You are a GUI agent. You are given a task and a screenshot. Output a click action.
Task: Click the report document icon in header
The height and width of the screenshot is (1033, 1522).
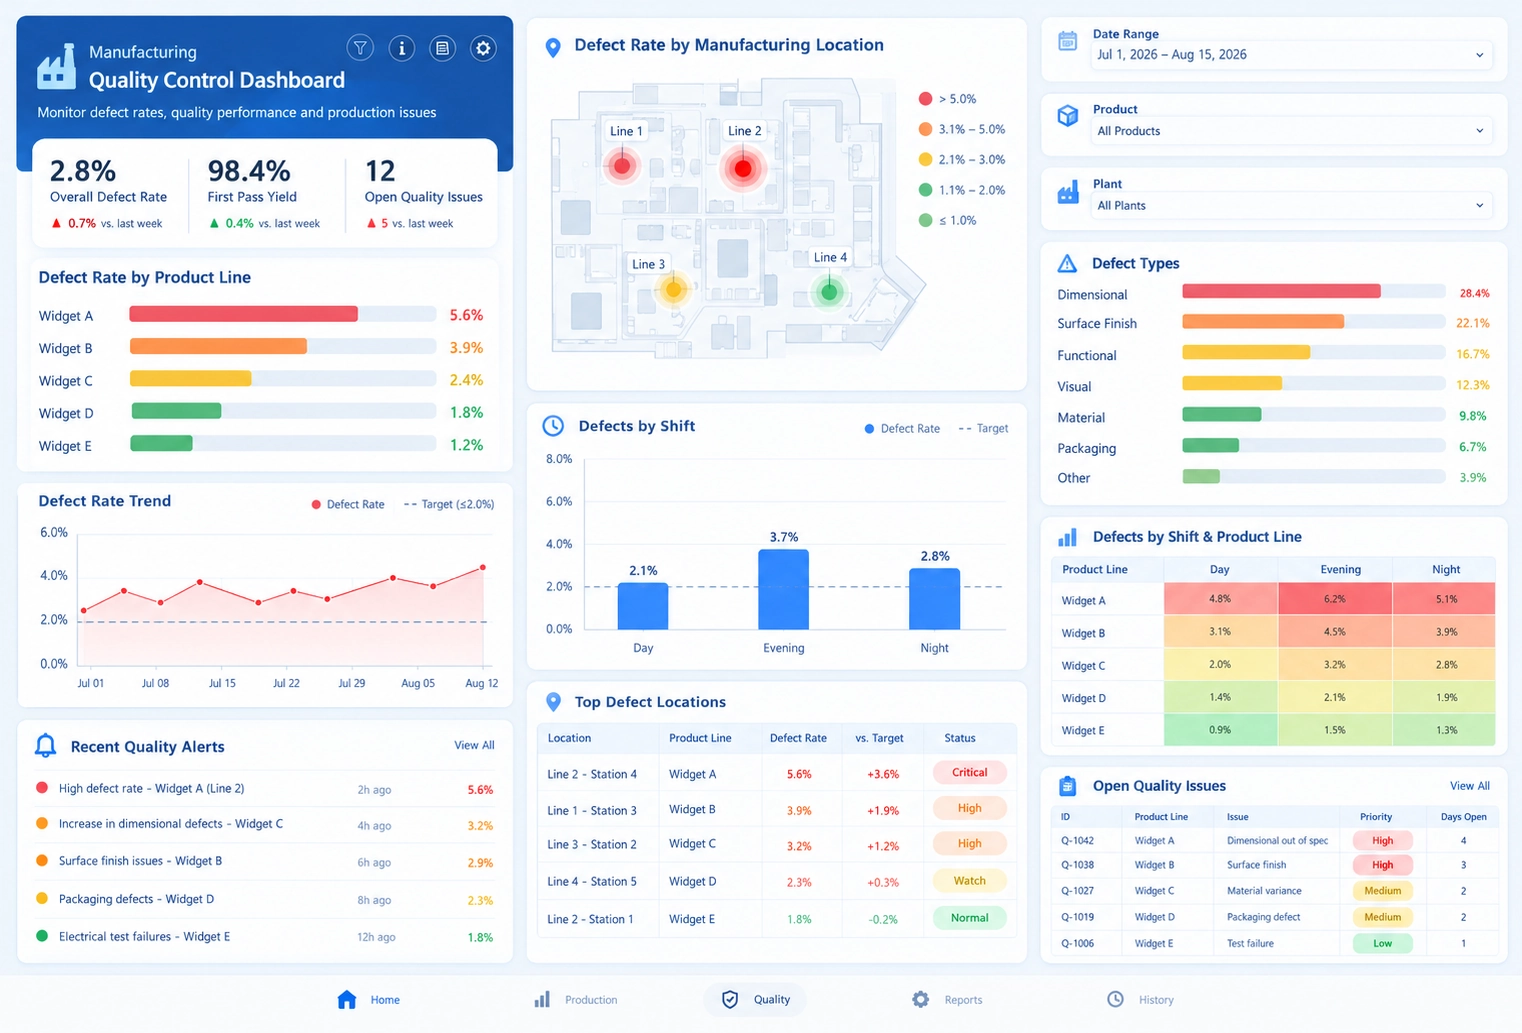tap(443, 48)
